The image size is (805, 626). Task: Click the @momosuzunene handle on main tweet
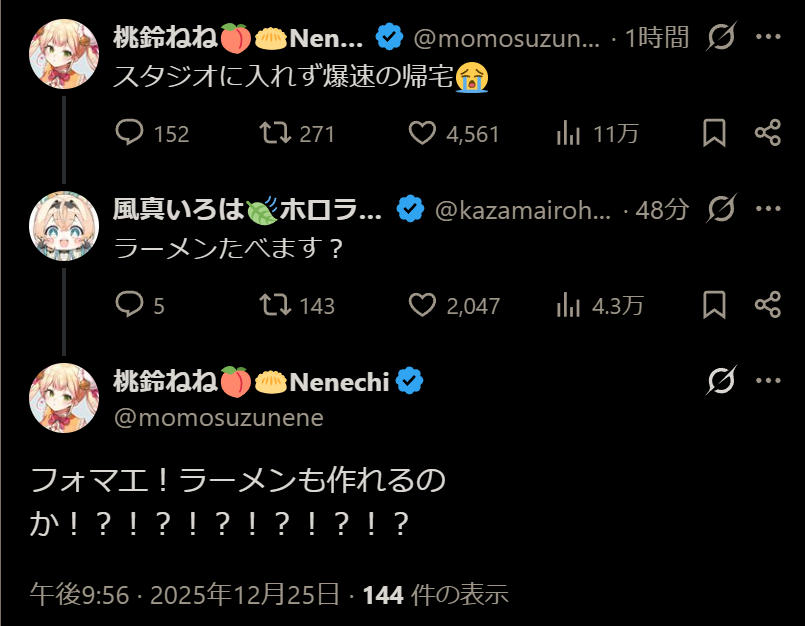[219, 418]
